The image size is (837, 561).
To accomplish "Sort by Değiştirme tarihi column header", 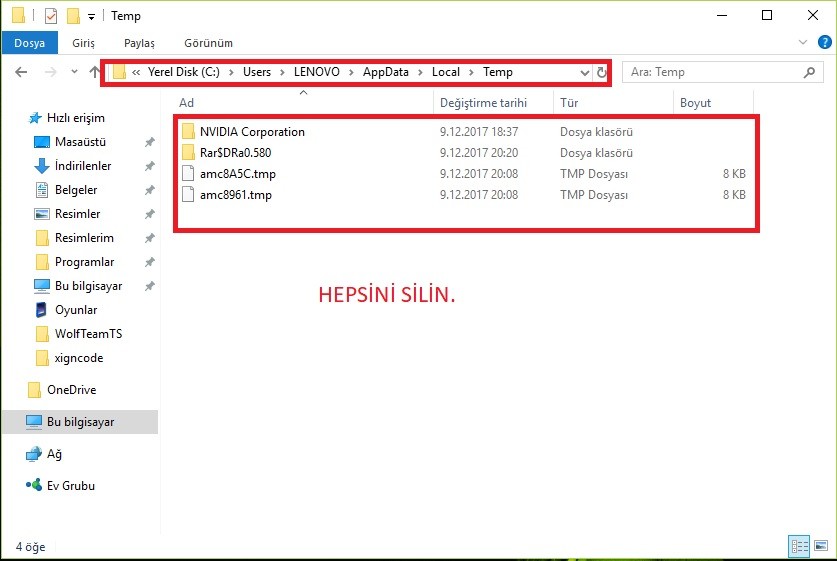I will pos(493,102).
